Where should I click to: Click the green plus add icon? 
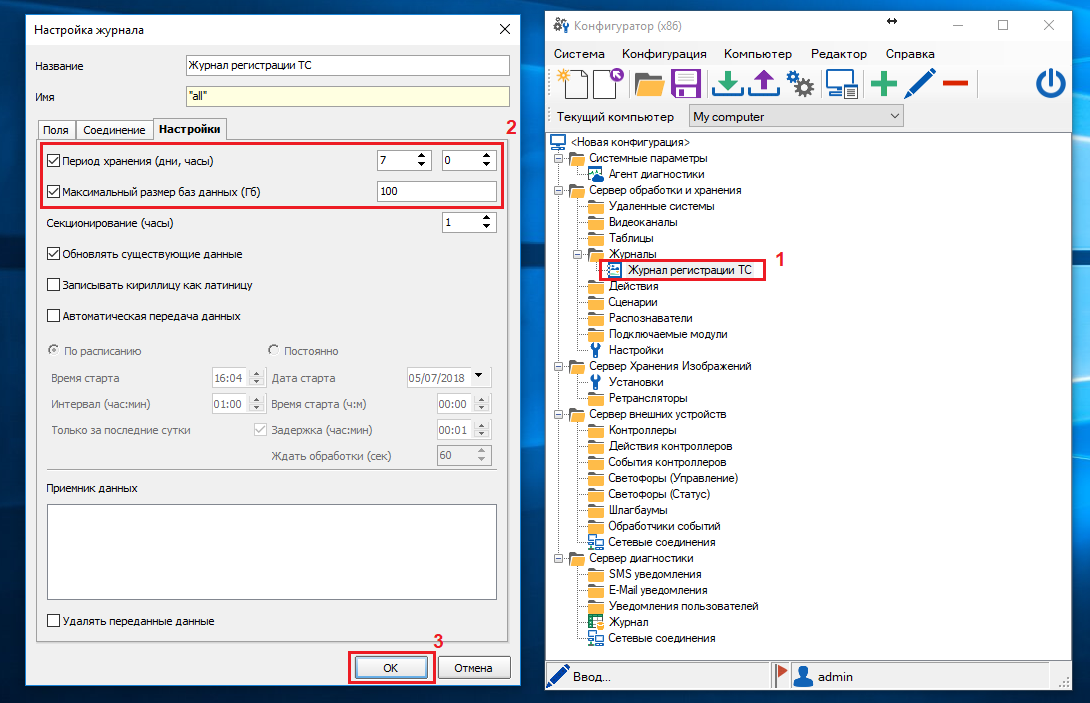point(883,84)
